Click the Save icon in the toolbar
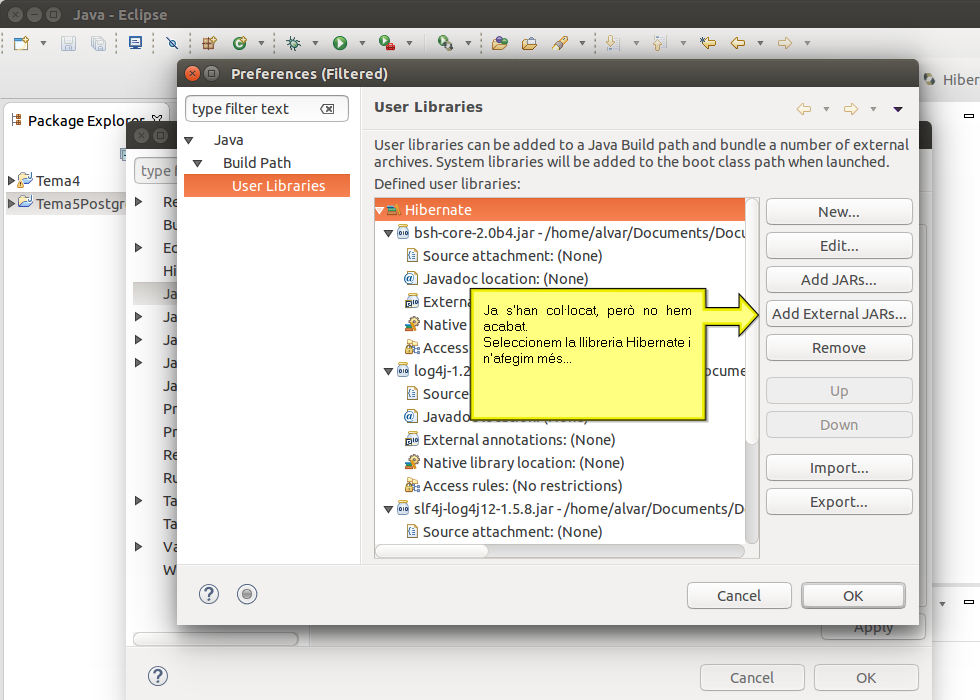The image size is (980, 700). click(x=68, y=43)
